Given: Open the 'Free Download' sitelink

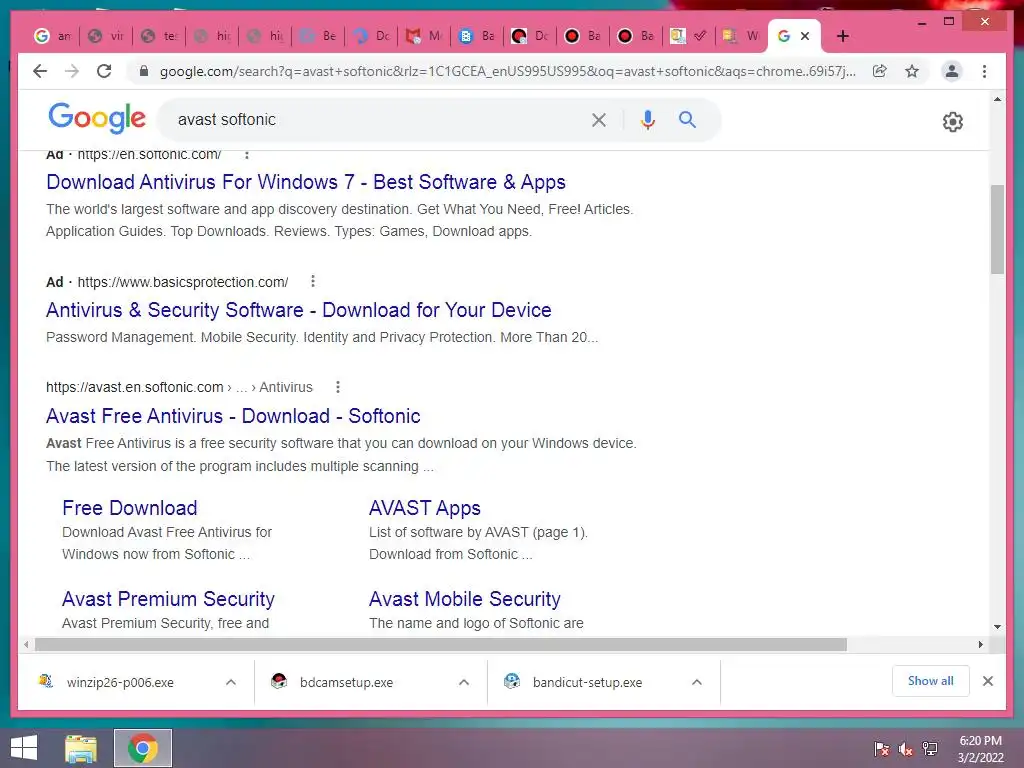Looking at the screenshot, I should (x=129, y=508).
